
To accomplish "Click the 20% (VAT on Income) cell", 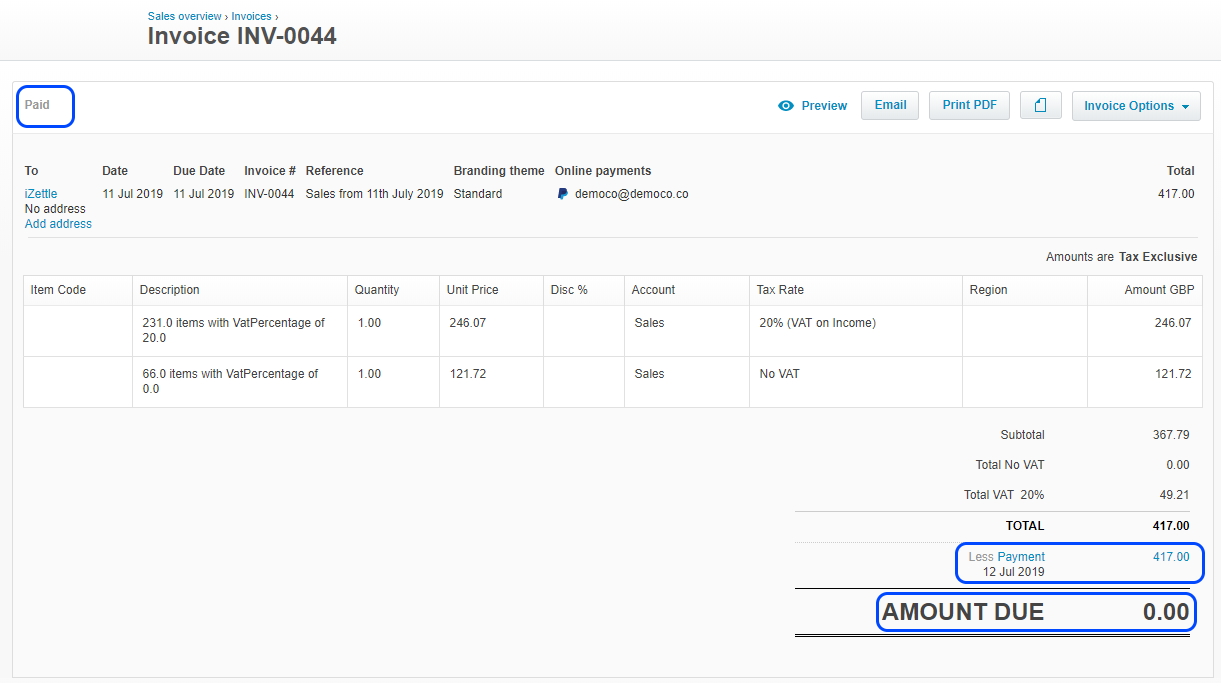I will 817,323.
